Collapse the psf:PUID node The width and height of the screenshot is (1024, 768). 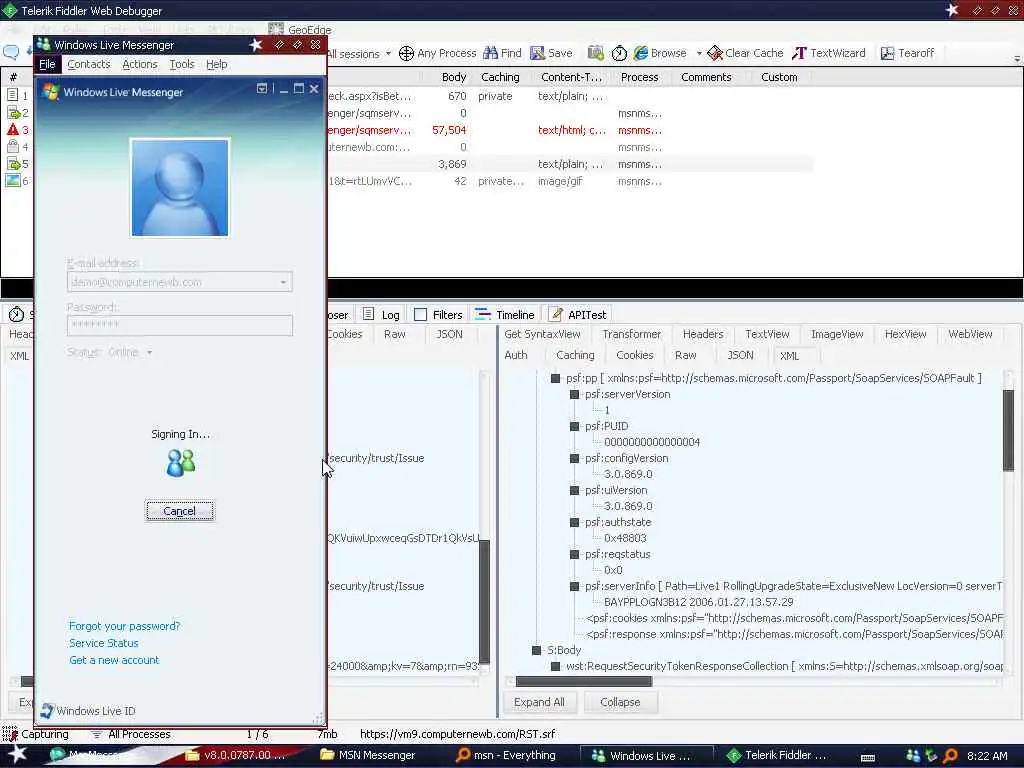tap(575, 426)
